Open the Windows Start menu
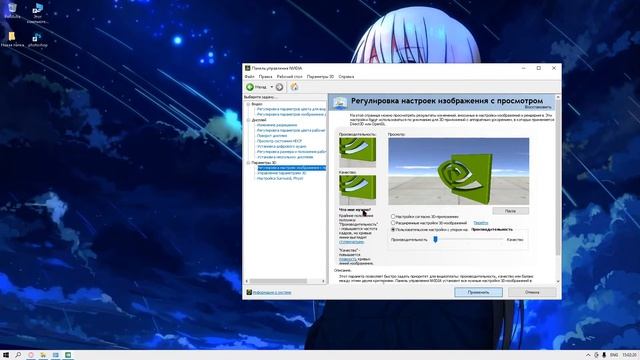This screenshot has width=640, height=360. coord(6,355)
